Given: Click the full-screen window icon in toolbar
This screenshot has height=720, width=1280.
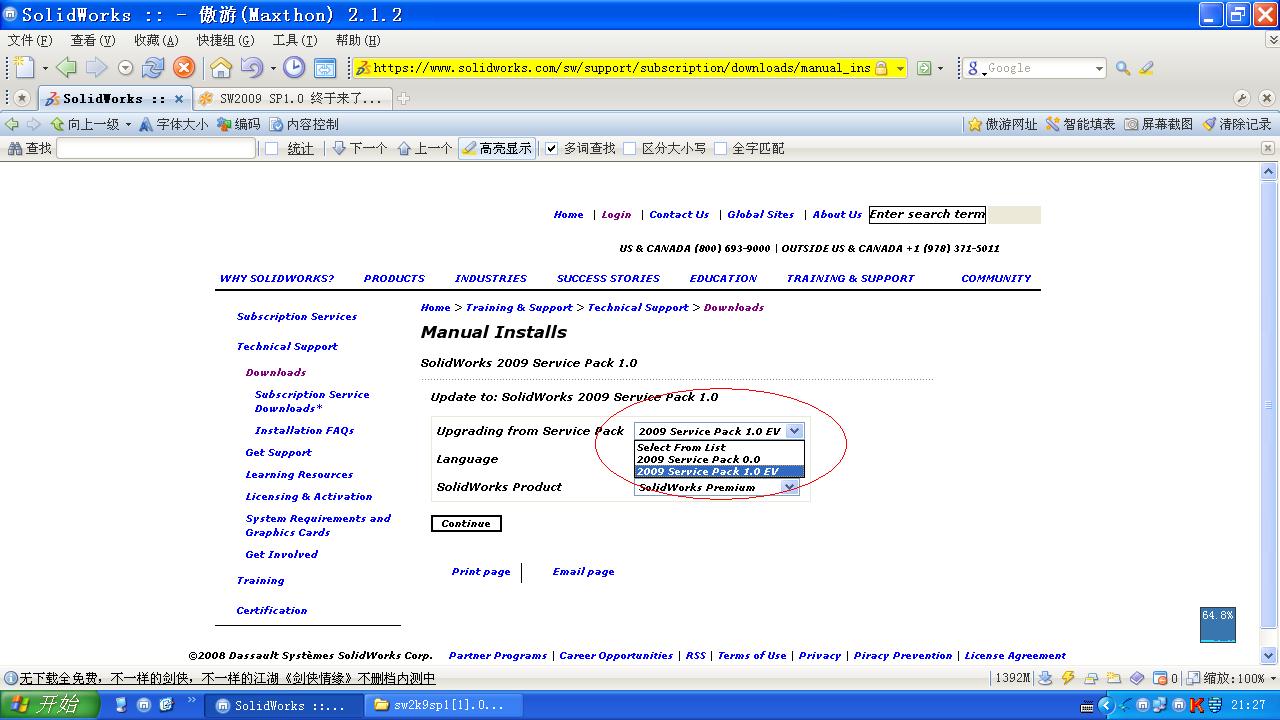Looking at the screenshot, I should [x=324, y=68].
